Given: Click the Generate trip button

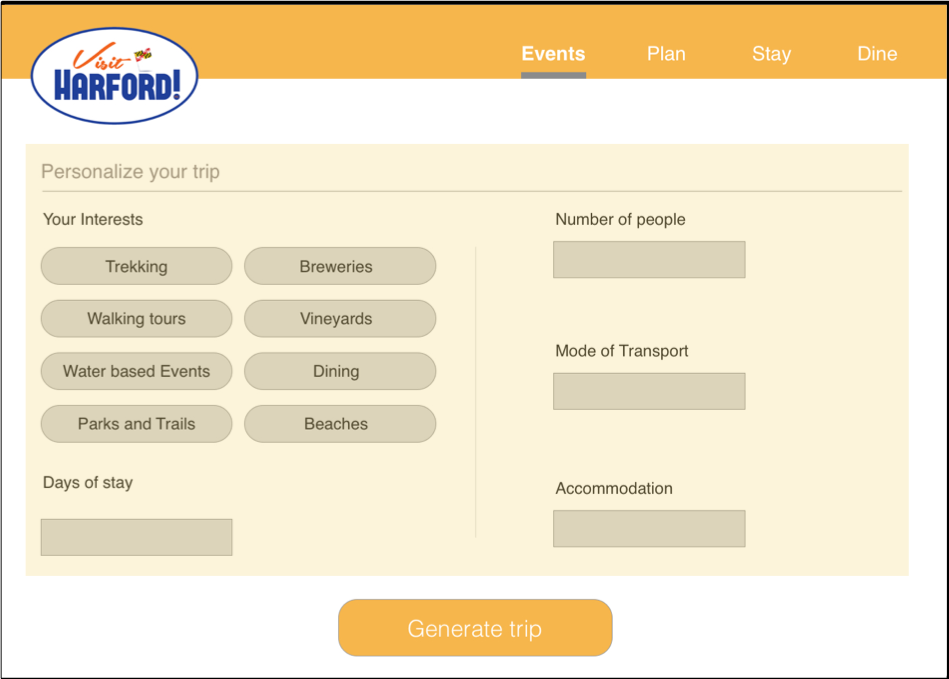Looking at the screenshot, I should click(x=475, y=628).
